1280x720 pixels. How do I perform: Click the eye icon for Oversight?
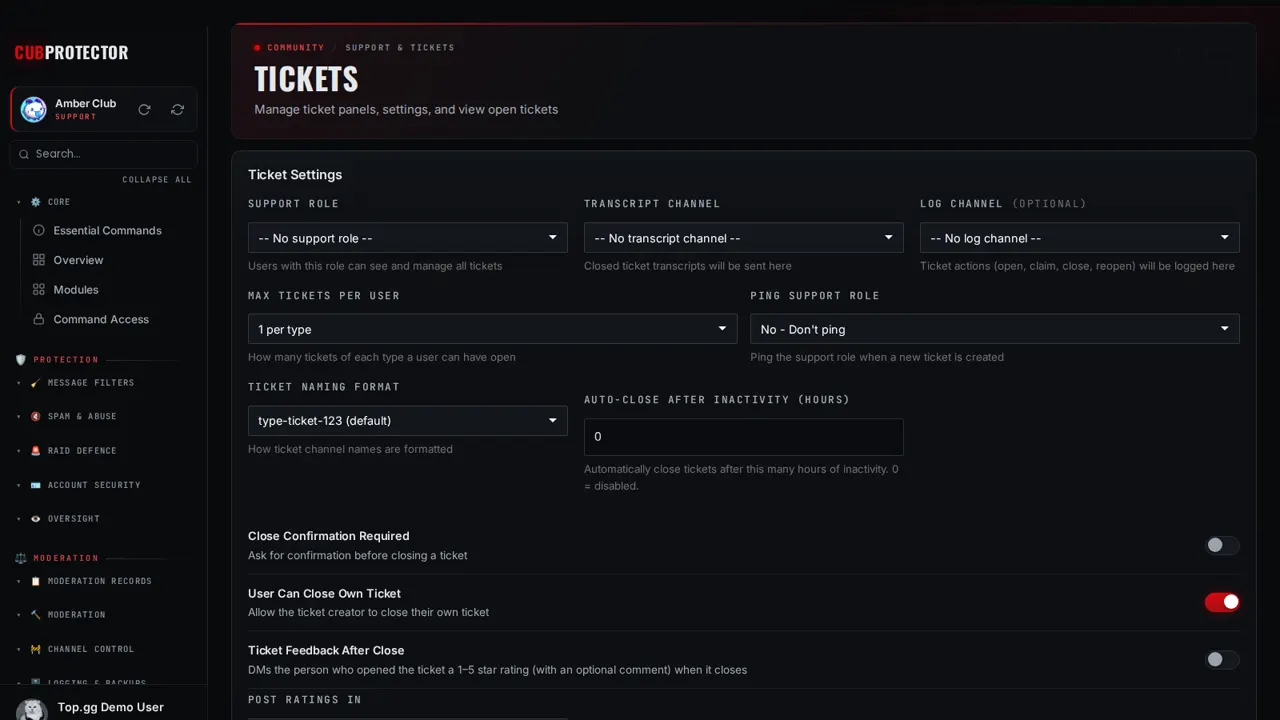click(36, 519)
